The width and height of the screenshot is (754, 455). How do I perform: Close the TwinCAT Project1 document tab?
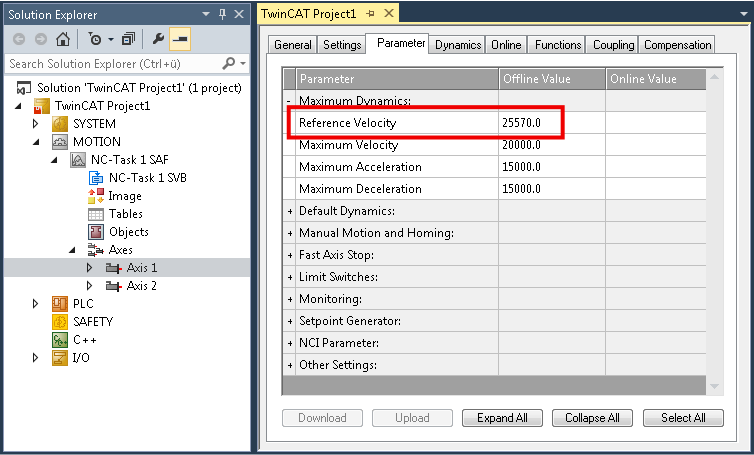389,13
